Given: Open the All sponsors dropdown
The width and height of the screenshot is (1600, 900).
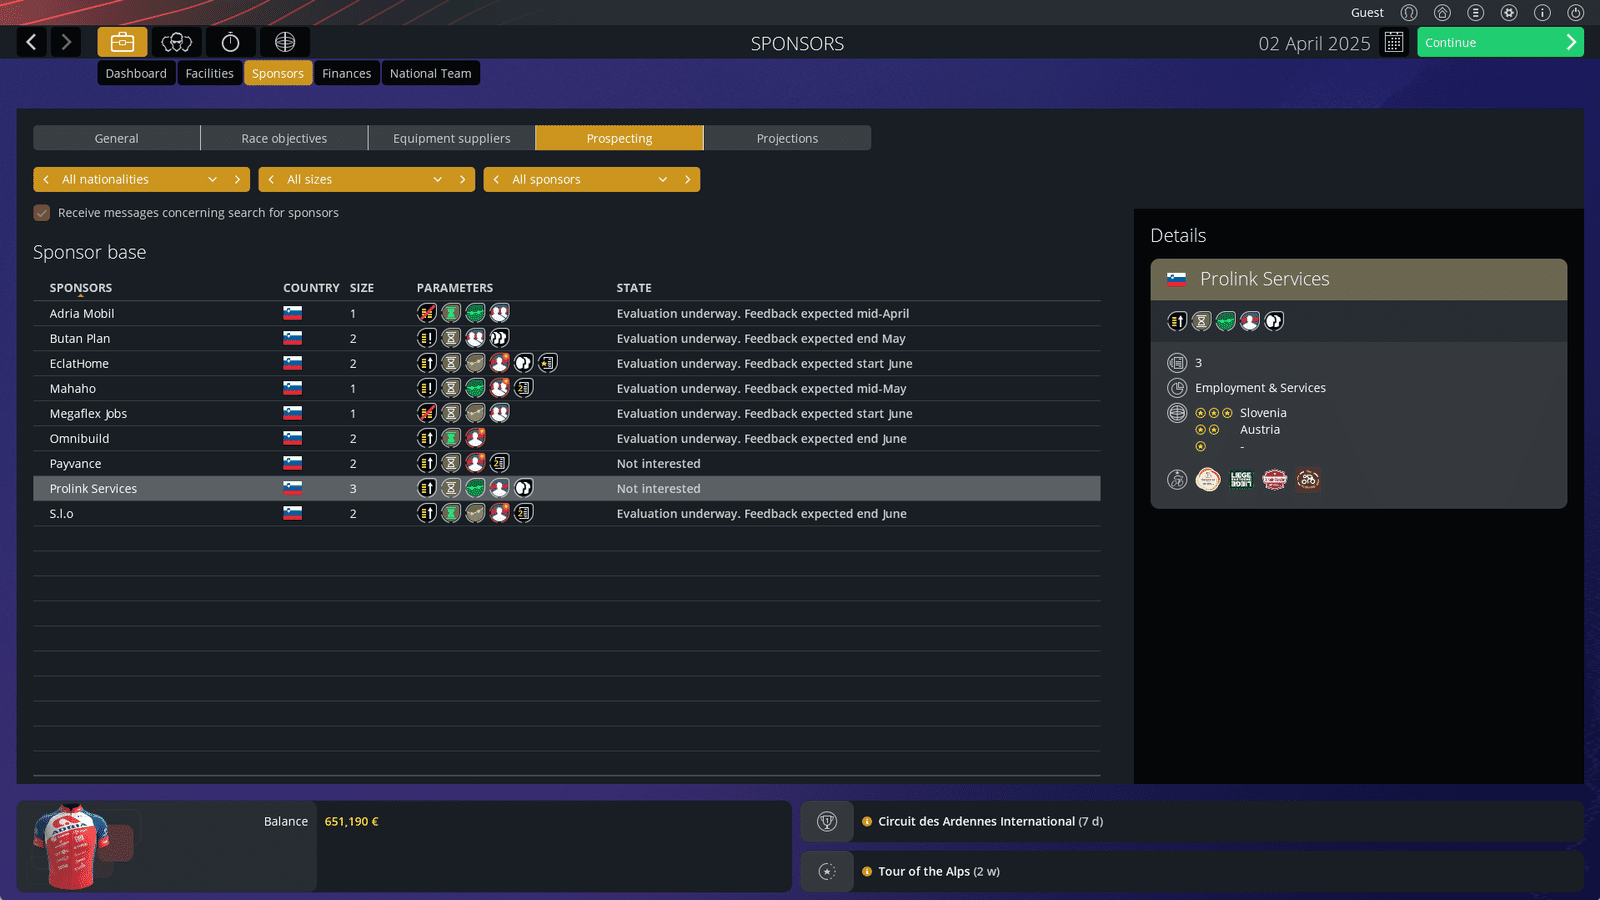Looking at the screenshot, I should click(x=590, y=180).
